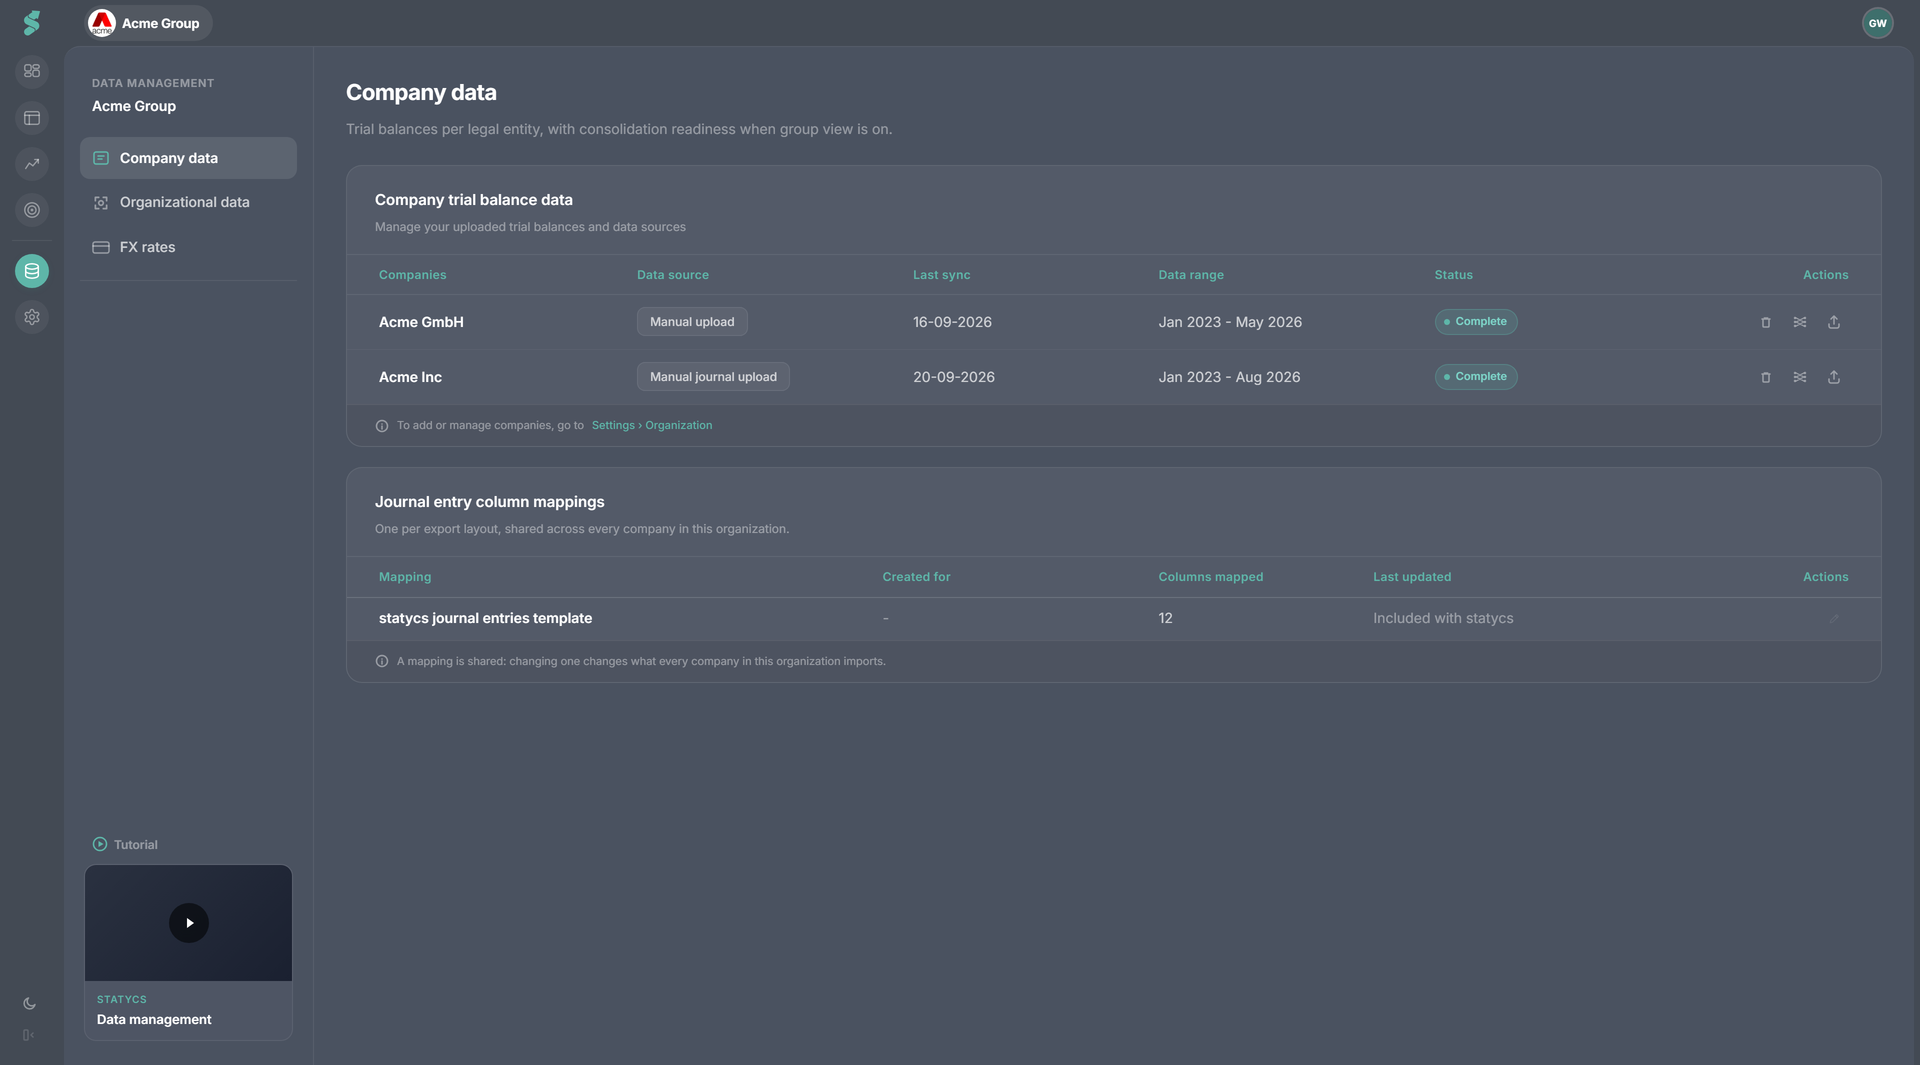The height and width of the screenshot is (1065, 1920).
Task: Click the Data source column header
Action: pos(673,275)
